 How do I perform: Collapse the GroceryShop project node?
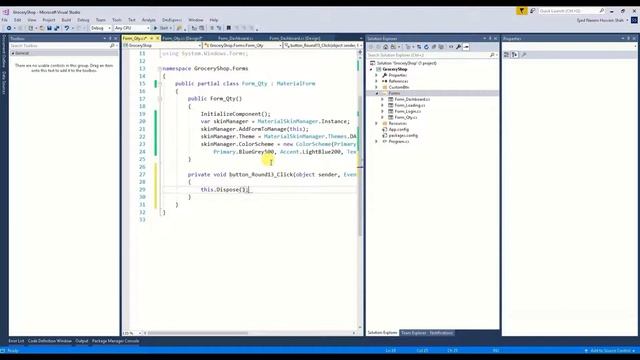coord(371,69)
